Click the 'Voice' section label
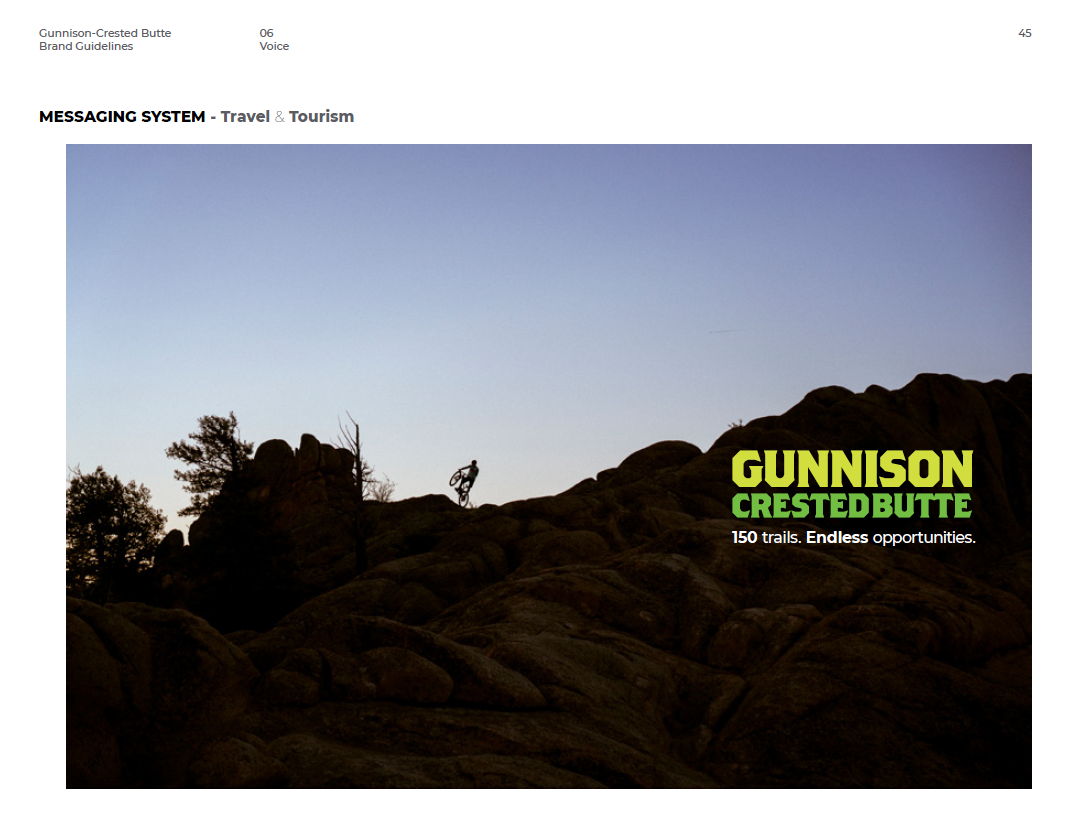The height and width of the screenshot is (815, 1080). 274,46
